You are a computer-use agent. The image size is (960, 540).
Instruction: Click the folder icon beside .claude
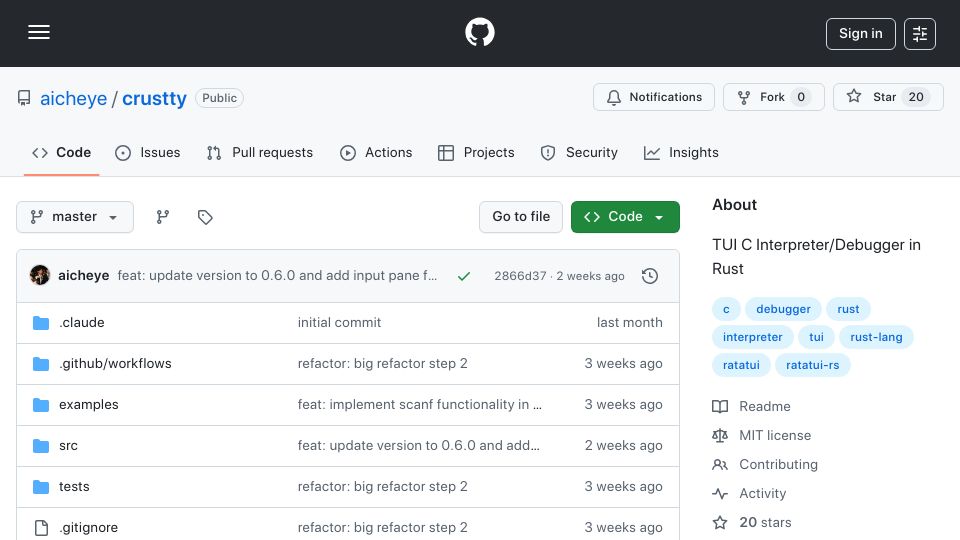coord(41,323)
